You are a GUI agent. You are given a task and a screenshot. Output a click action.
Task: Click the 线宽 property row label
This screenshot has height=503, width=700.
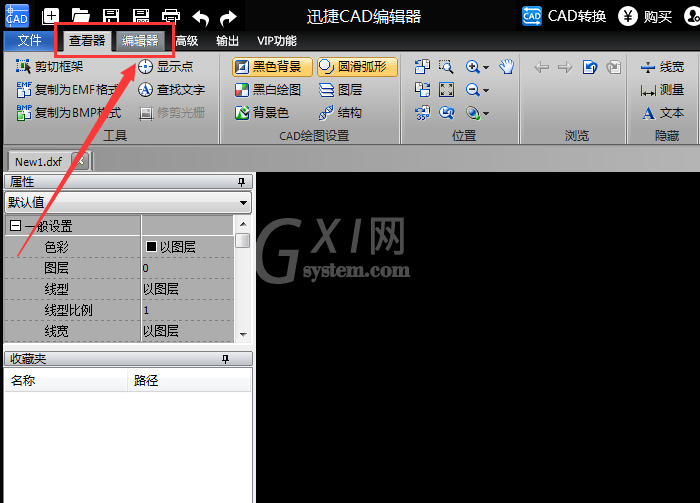[57, 331]
